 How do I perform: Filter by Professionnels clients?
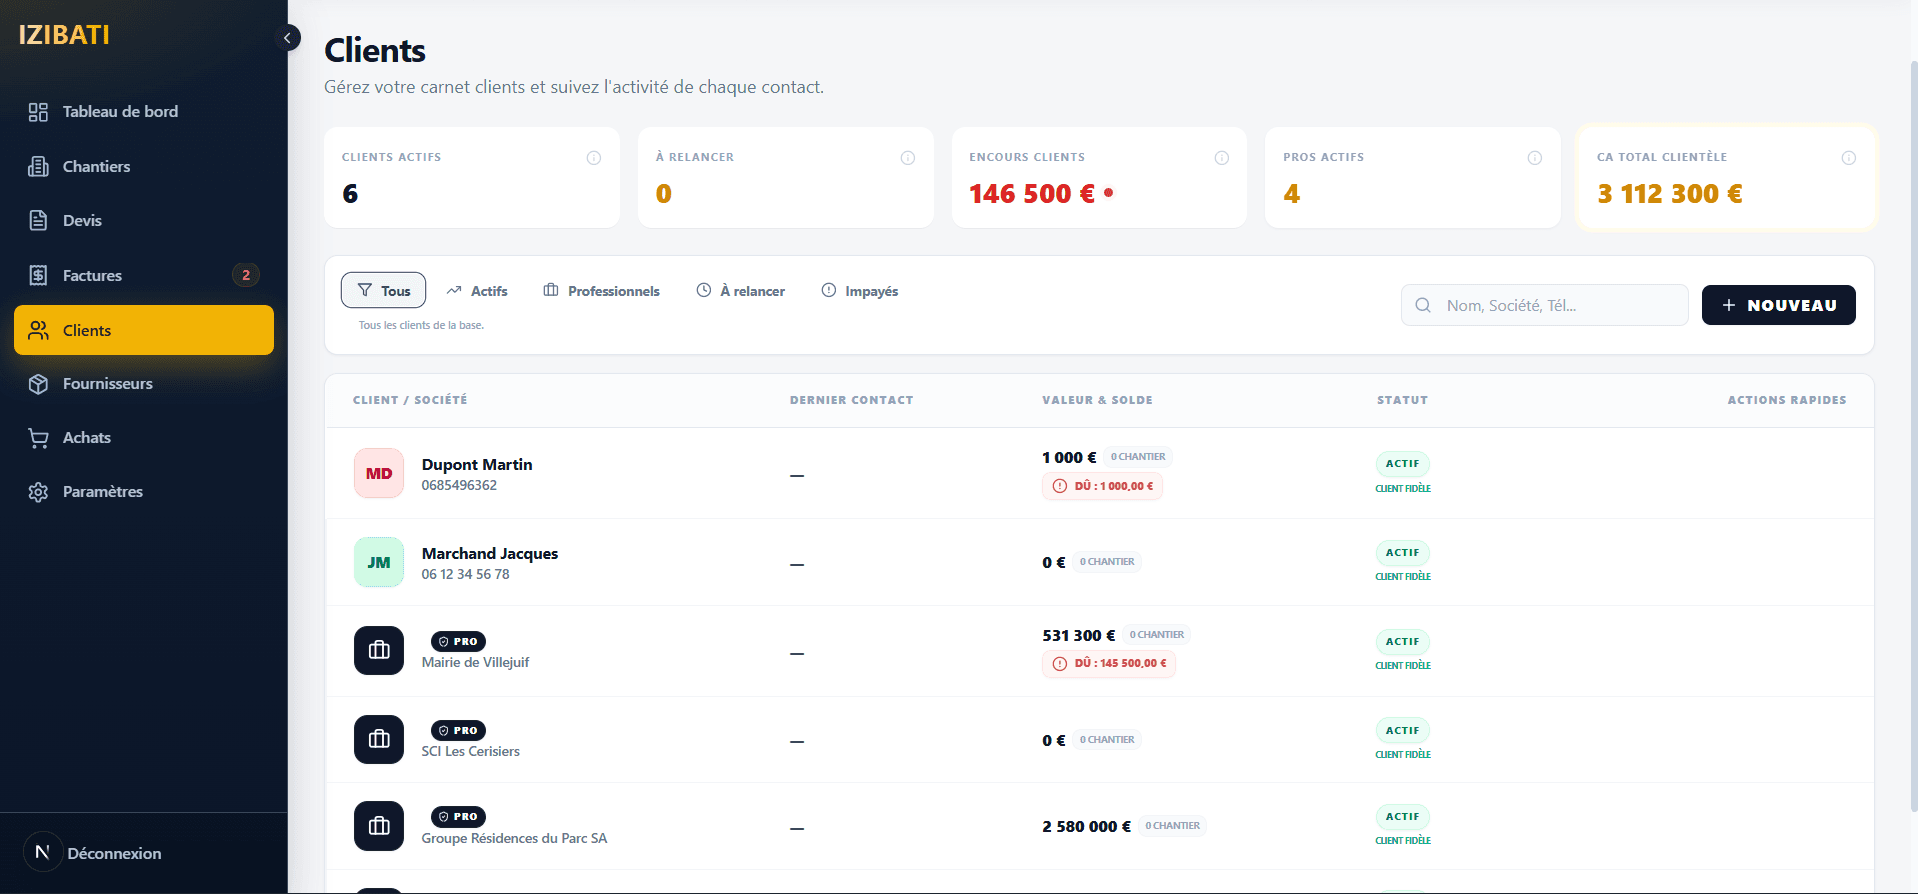point(601,291)
